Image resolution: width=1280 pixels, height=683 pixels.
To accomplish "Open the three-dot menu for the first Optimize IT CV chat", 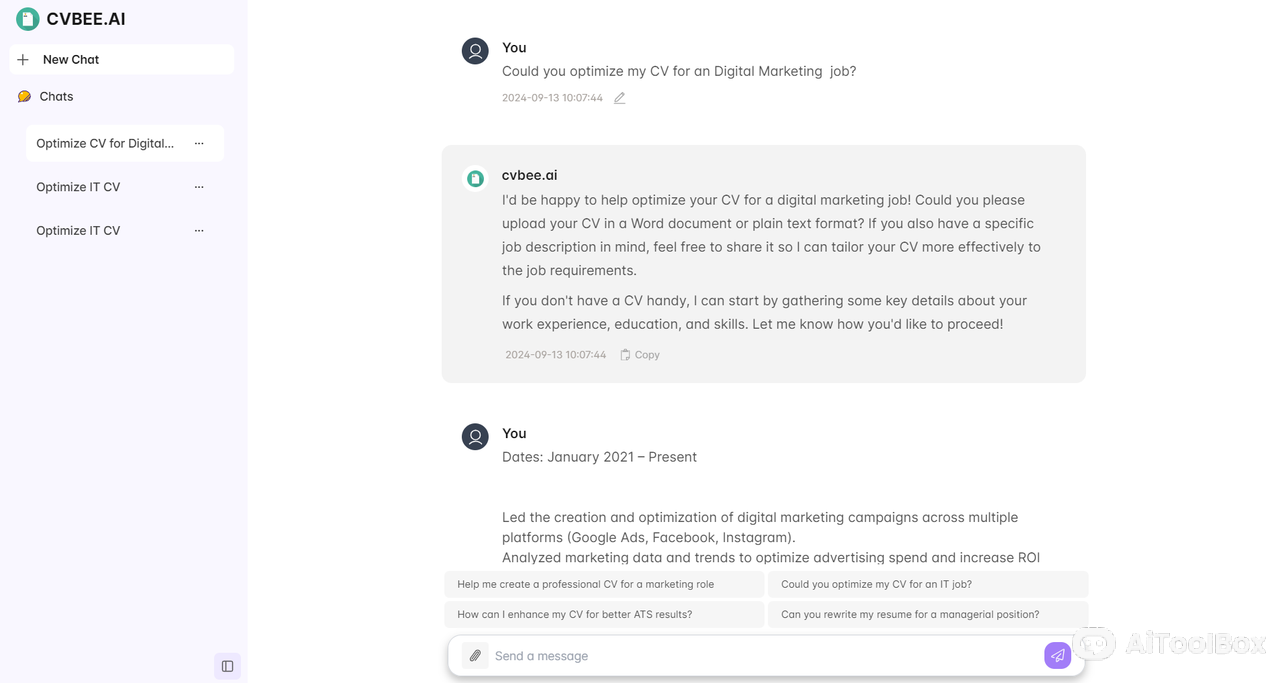I will tap(199, 187).
